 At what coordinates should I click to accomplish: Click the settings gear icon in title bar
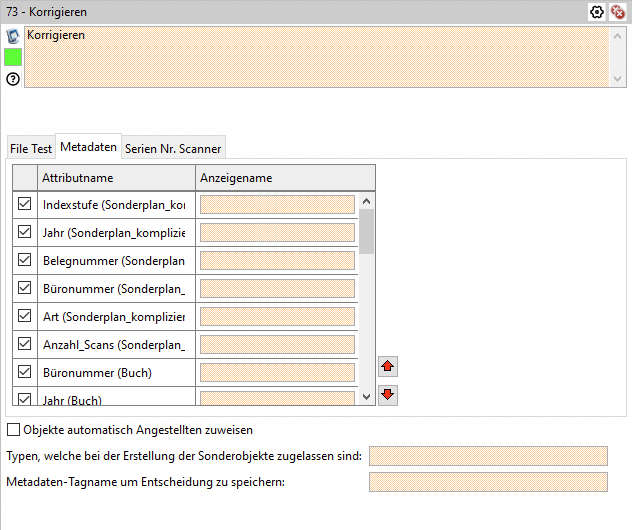tap(597, 12)
